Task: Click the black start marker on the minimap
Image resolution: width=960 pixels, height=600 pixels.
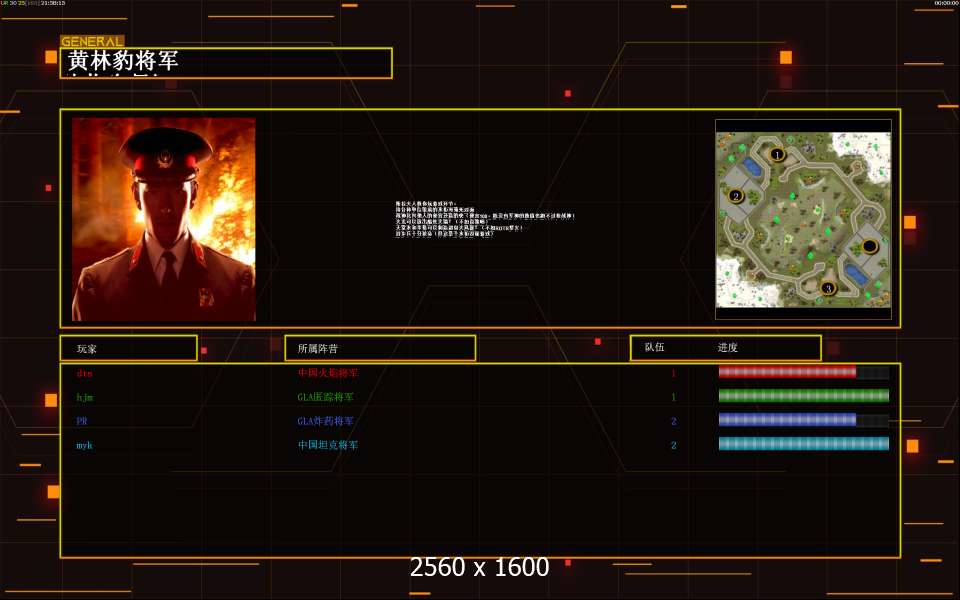Action: (869, 246)
